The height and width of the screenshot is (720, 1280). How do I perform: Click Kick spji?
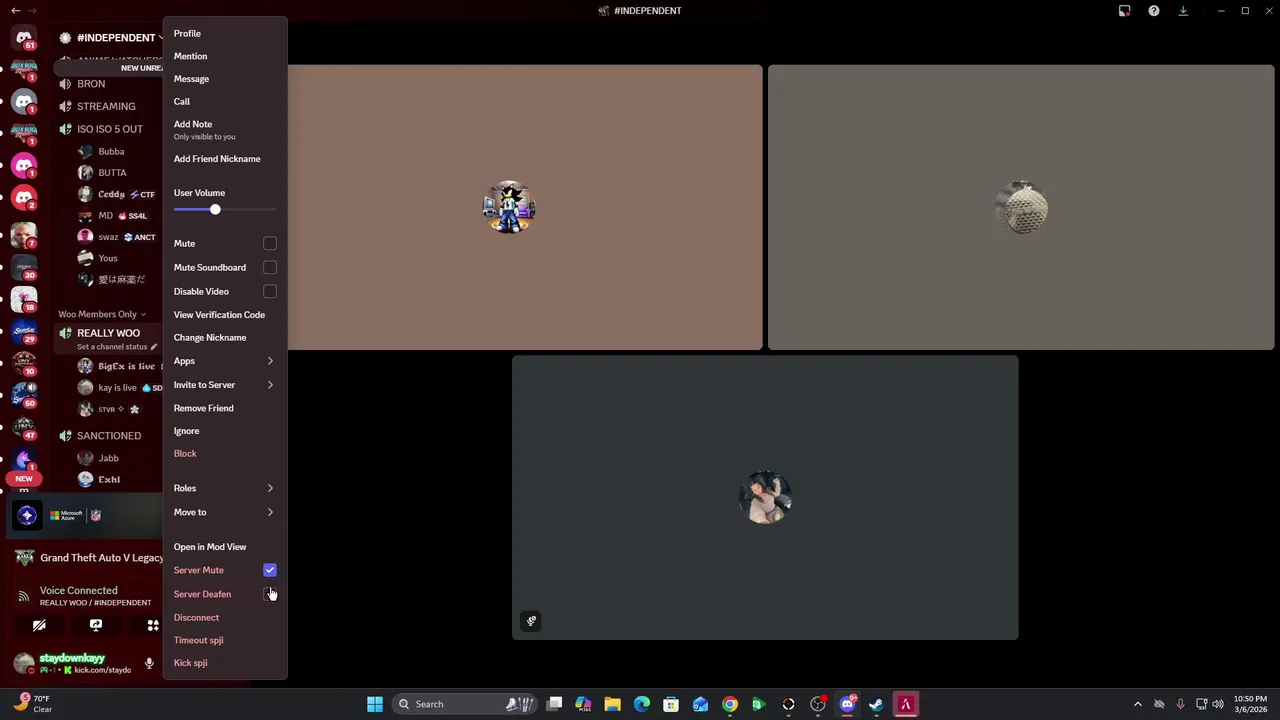coord(225,663)
